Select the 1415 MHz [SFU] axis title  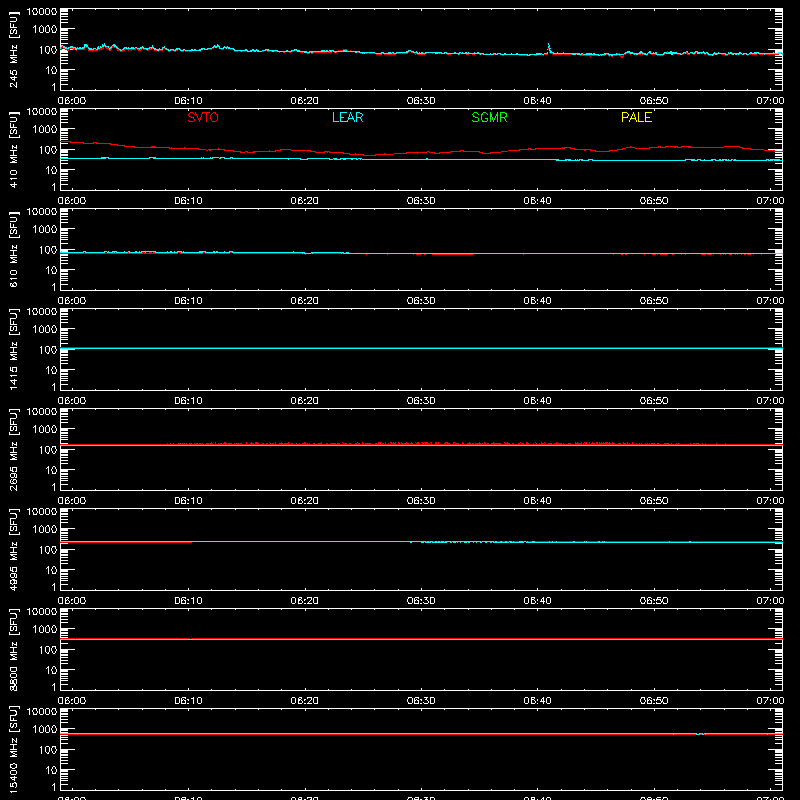13,349
